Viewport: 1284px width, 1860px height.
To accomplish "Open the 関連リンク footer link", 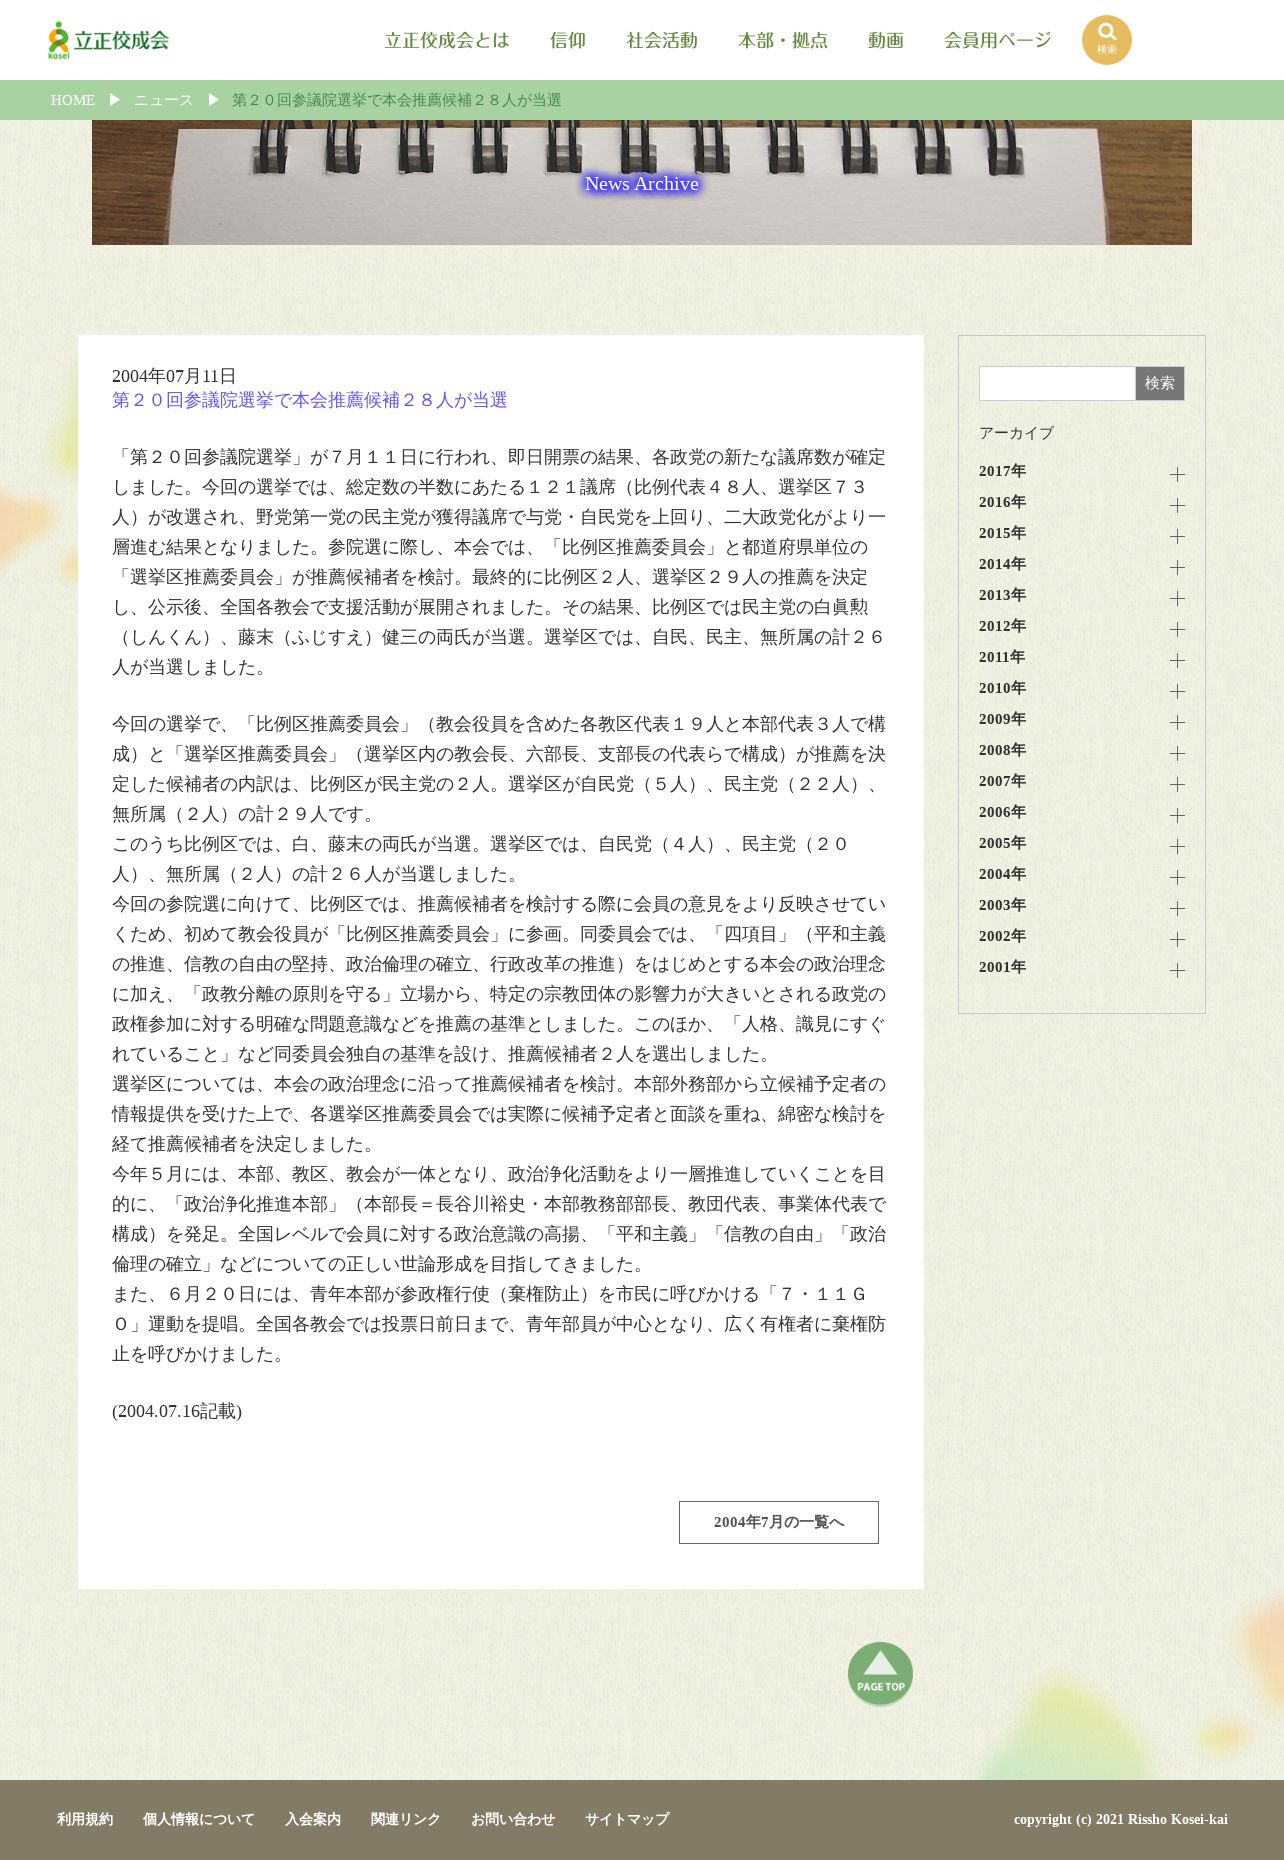I will [406, 1819].
